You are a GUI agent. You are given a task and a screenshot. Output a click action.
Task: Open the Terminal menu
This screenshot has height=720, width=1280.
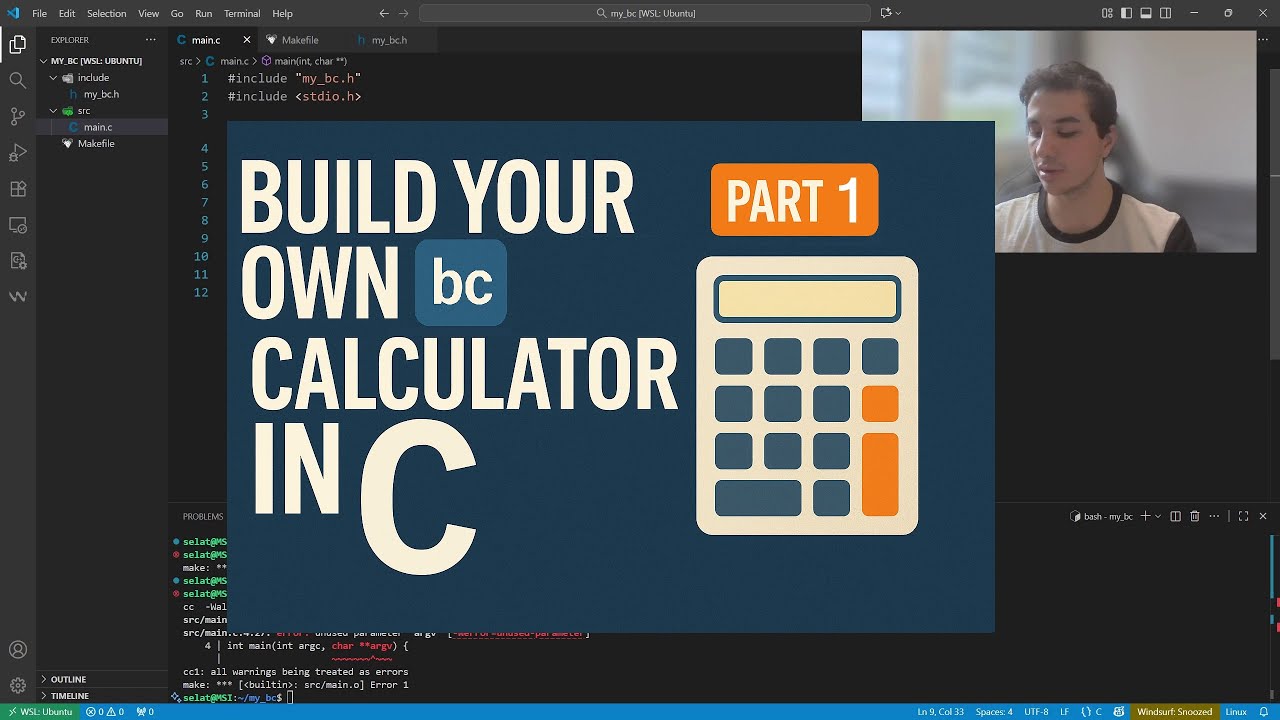point(242,13)
